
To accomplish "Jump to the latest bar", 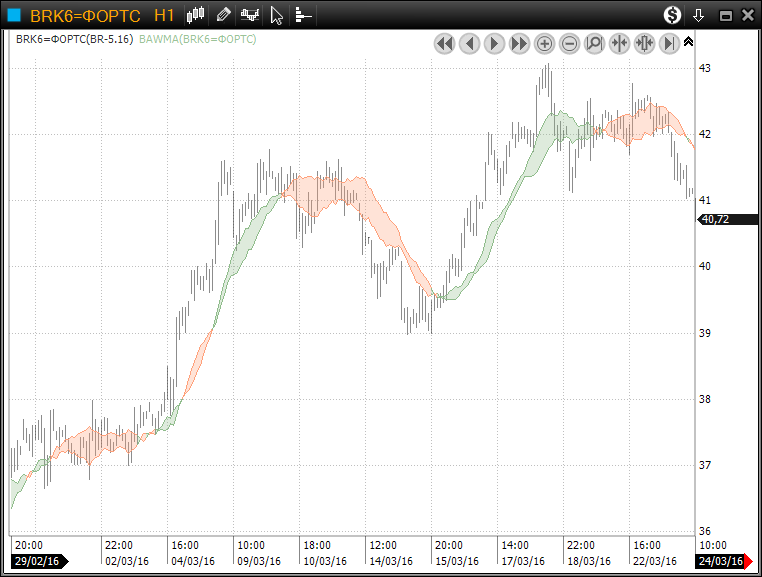I will click(669, 43).
